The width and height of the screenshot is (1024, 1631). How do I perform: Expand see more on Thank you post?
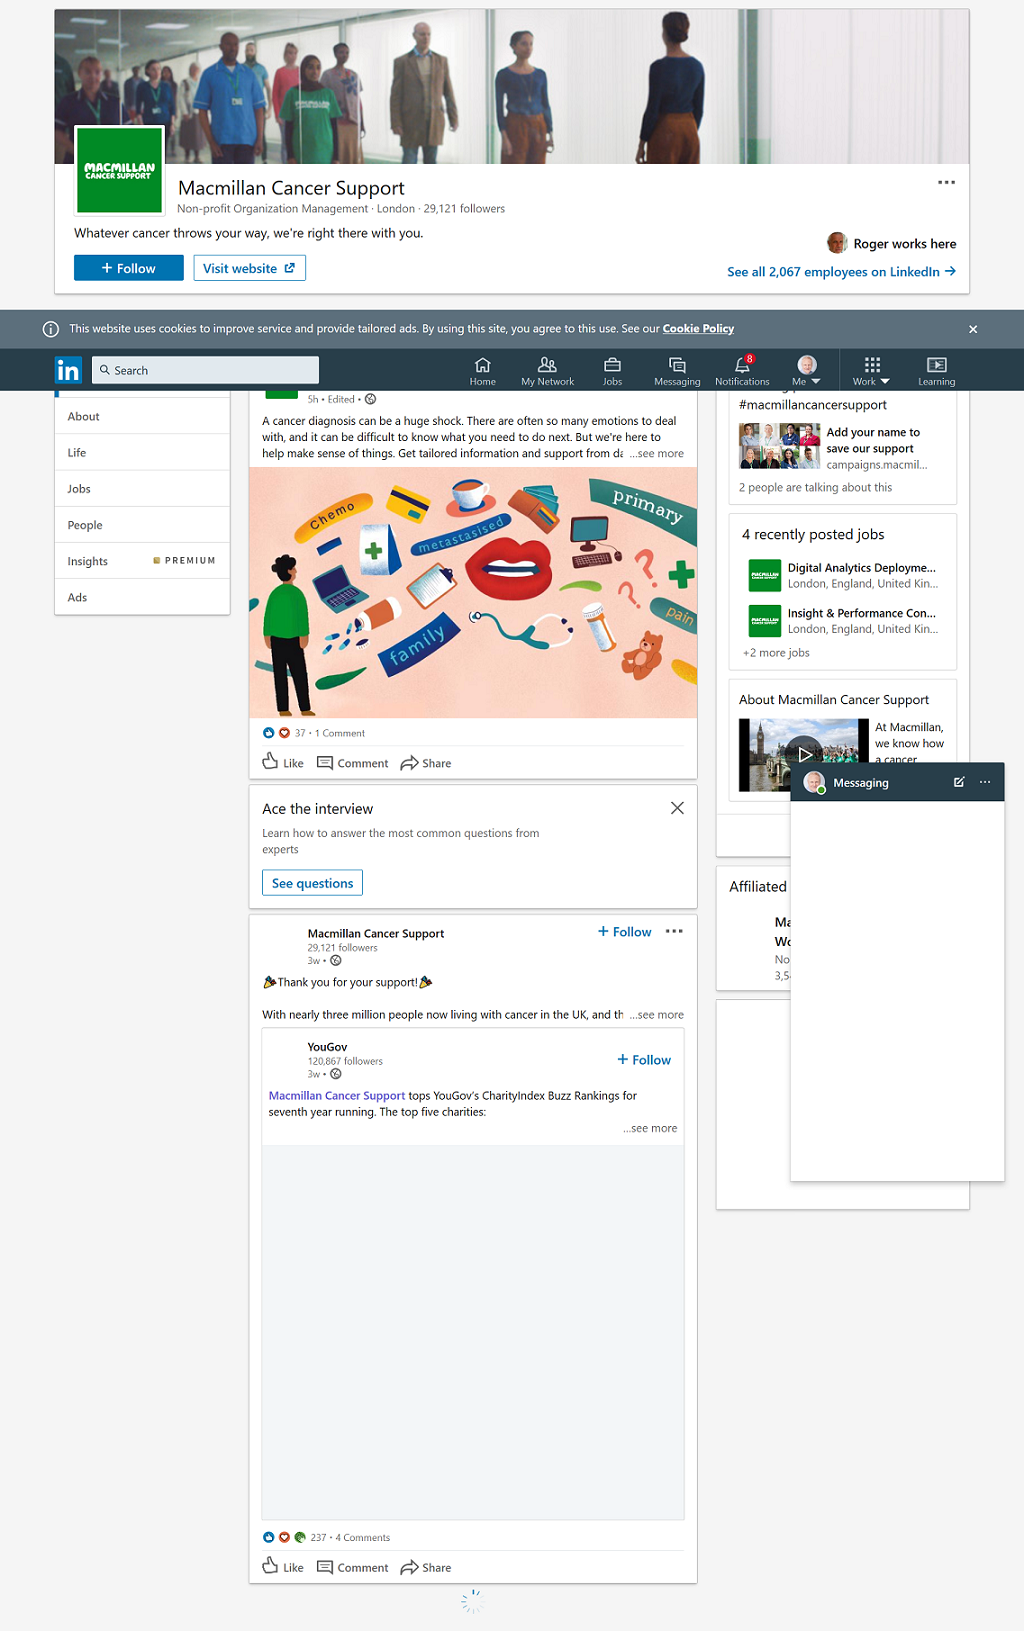tap(657, 1015)
